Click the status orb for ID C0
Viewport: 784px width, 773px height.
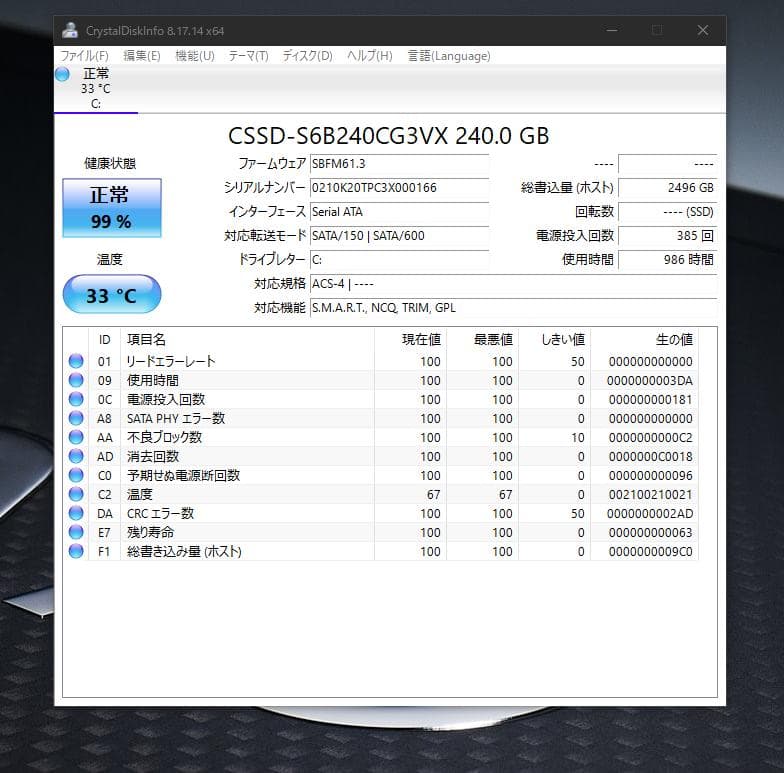coord(76,475)
